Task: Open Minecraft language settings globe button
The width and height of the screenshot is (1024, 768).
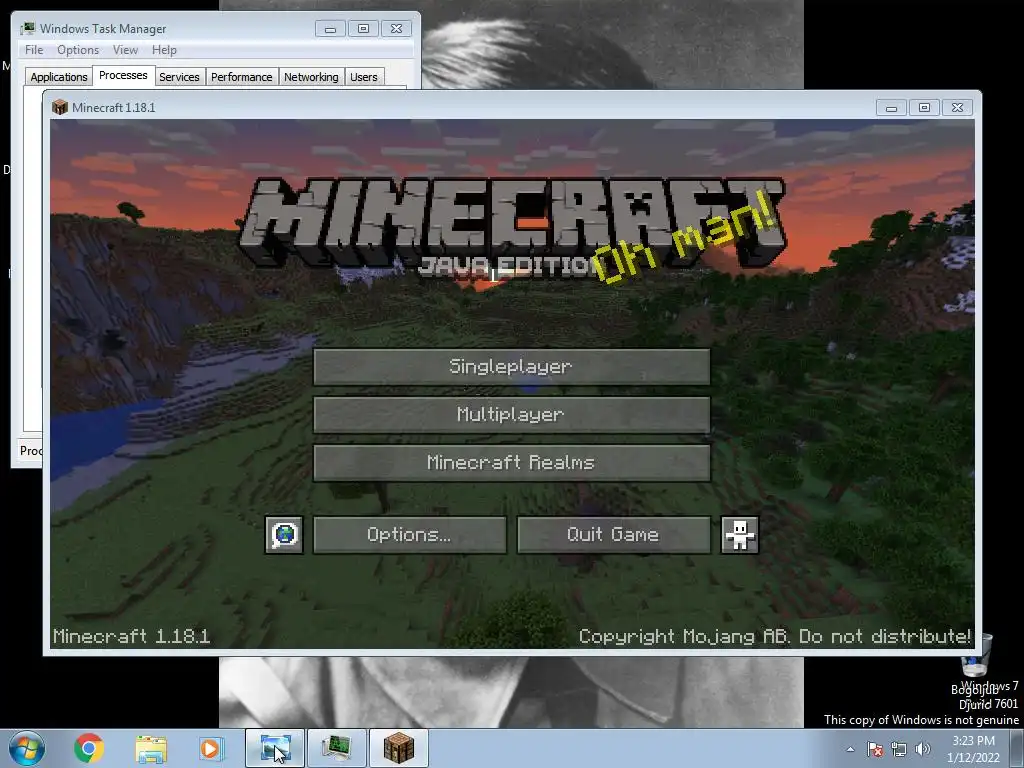Action: click(284, 535)
